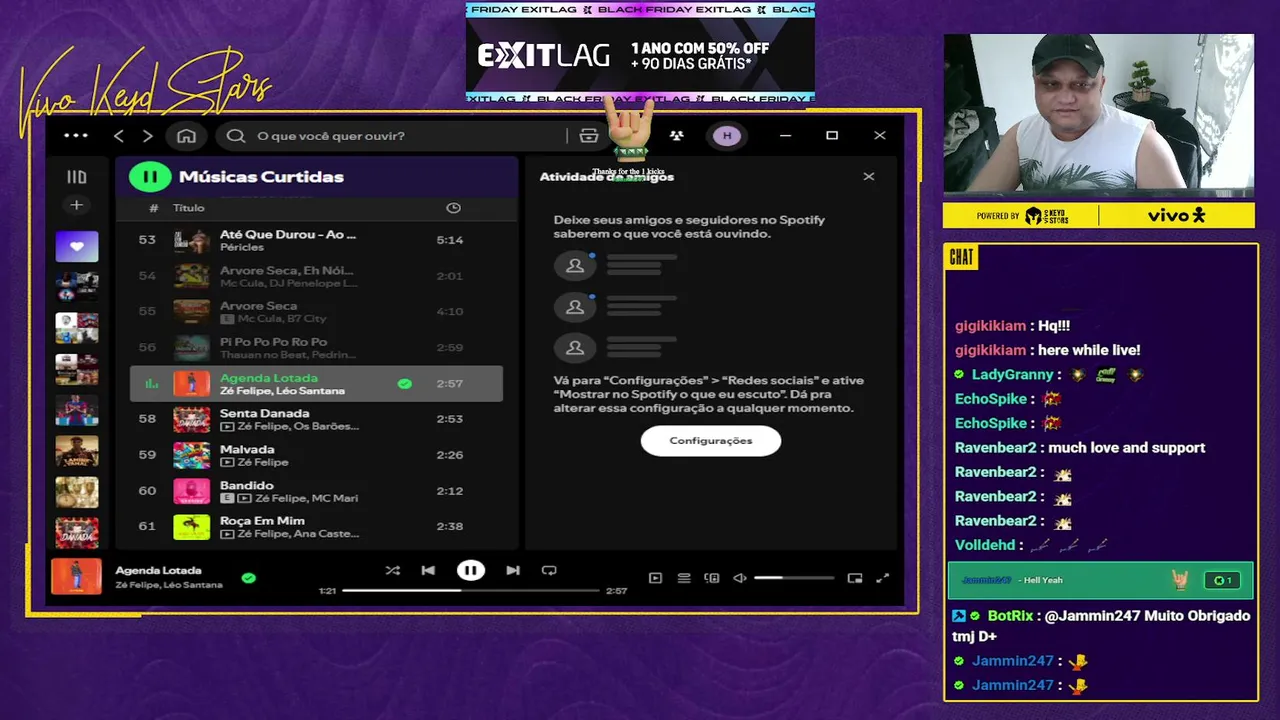1280x720 pixels.
Task: Click the equalizer icon on Agenda Lotada row
Action: 152,383
